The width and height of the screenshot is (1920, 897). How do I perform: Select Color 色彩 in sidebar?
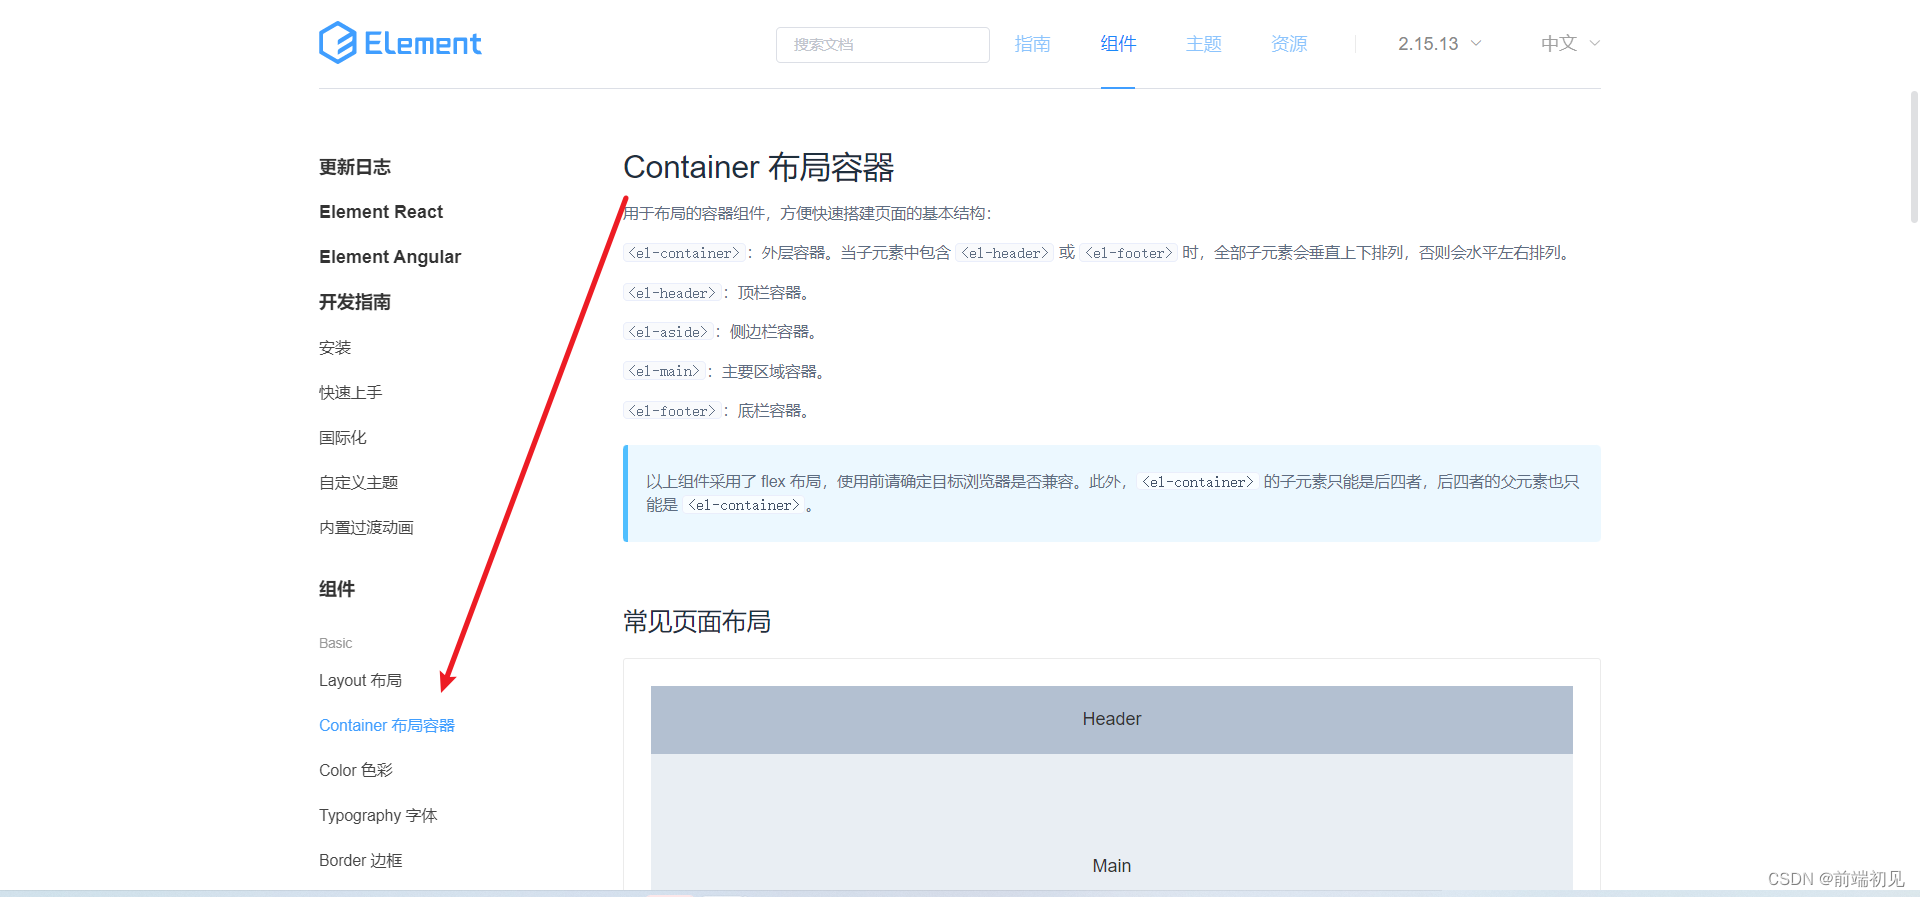click(x=356, y=771)
